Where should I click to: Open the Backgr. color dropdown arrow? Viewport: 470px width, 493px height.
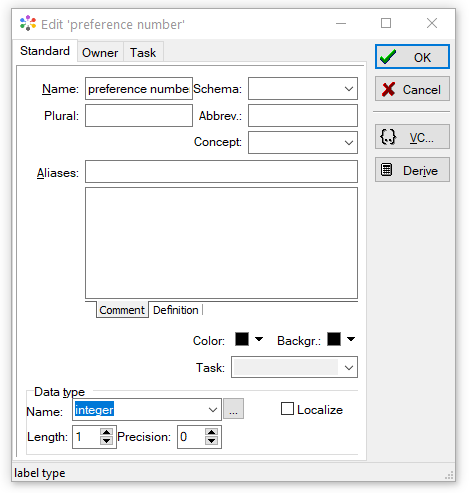point(351,339)
